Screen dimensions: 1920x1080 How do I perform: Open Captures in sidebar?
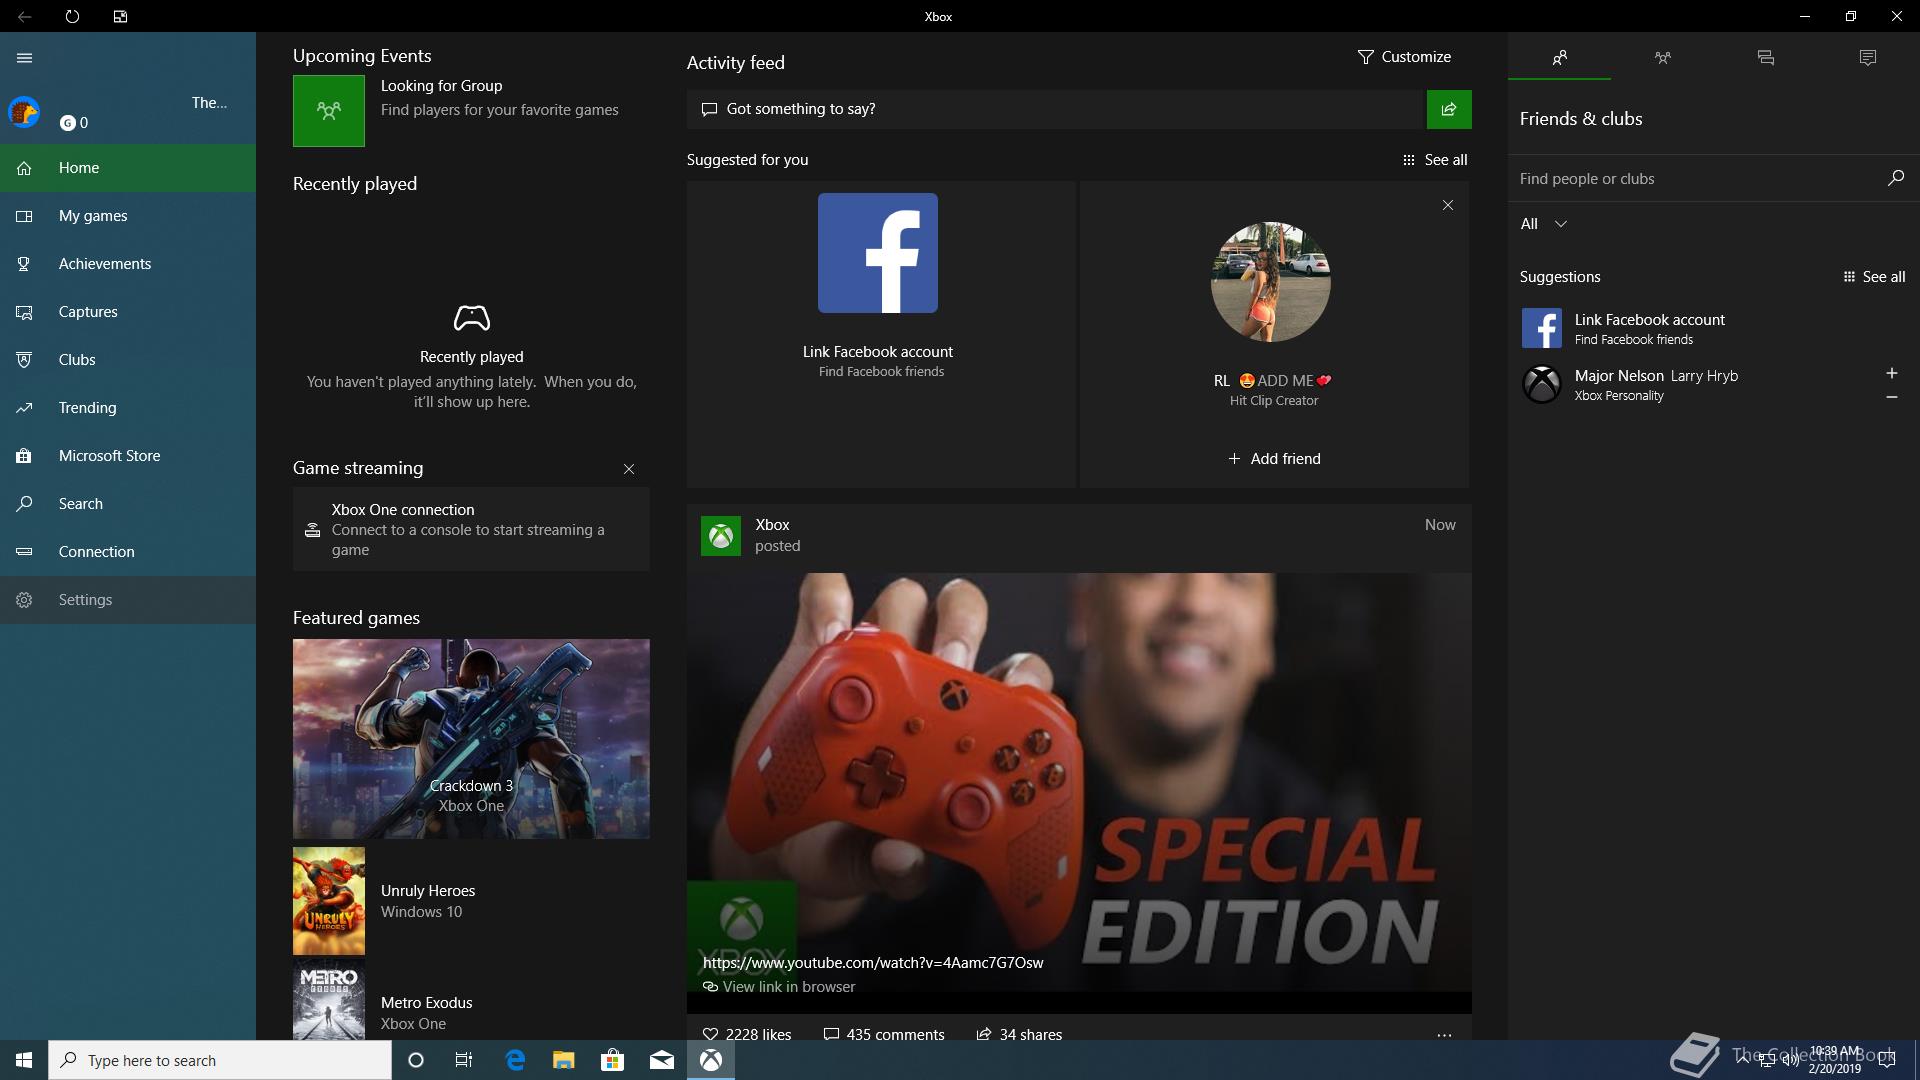coord(128,312)
